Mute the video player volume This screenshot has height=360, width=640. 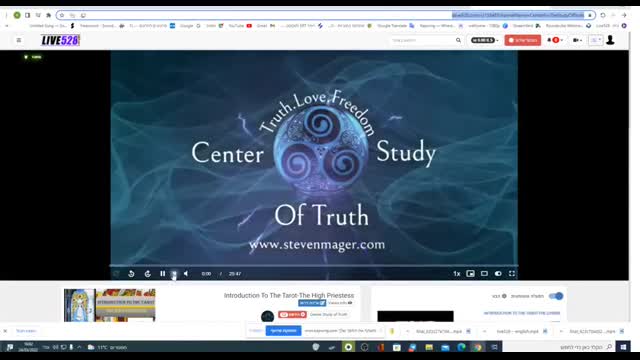pyautogui.click(x=186, y=273)
